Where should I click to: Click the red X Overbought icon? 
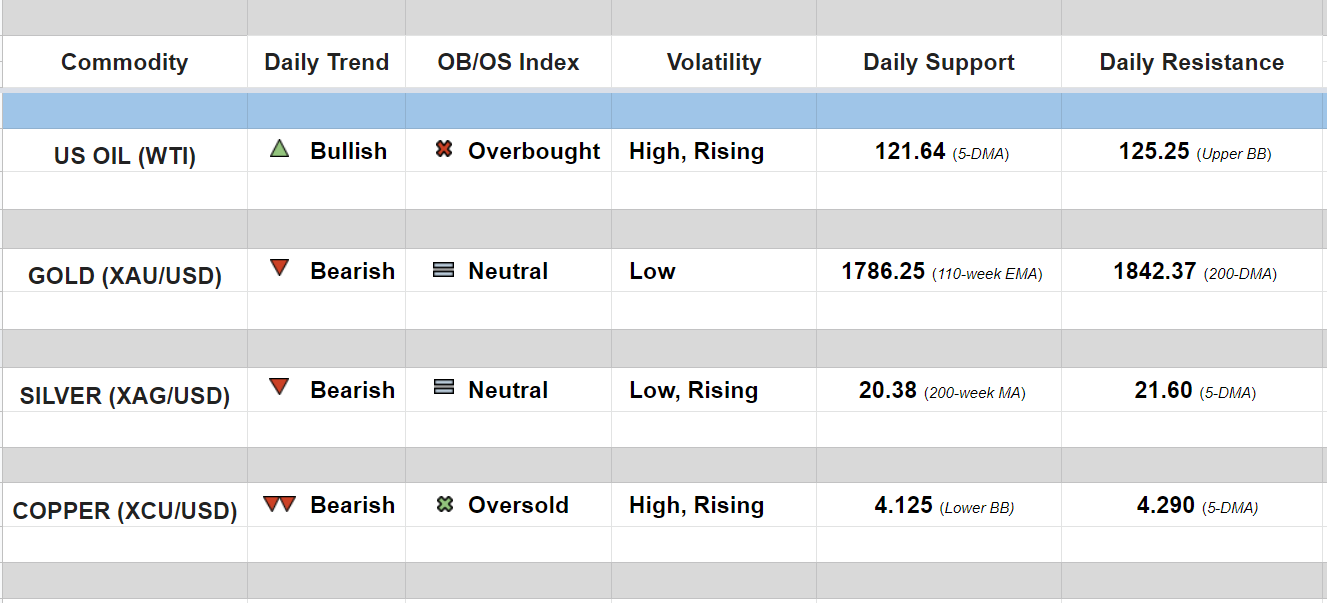(445, 150)
